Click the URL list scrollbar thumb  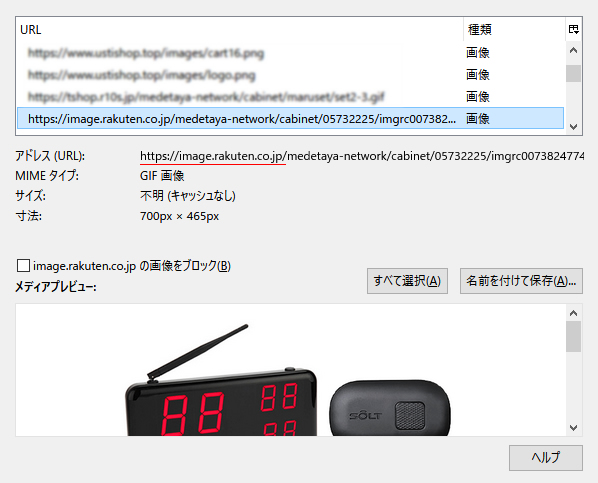click(573, 73)
